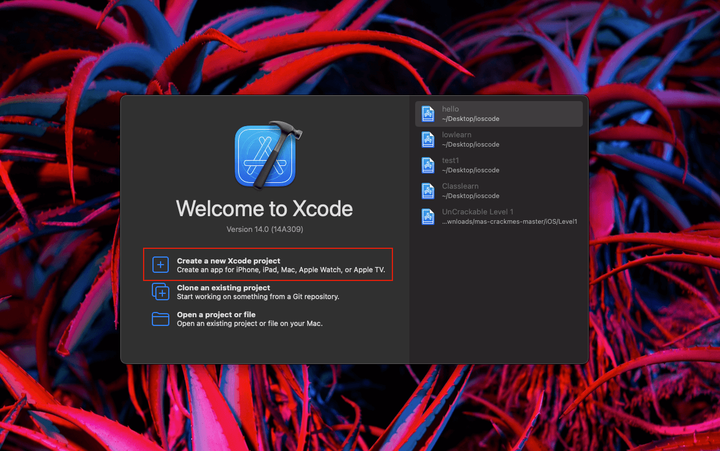This screenshot has height=451, width=720.
Task: Click the ~/Desktop/ioscode path under hello
Action: point(471,119)
